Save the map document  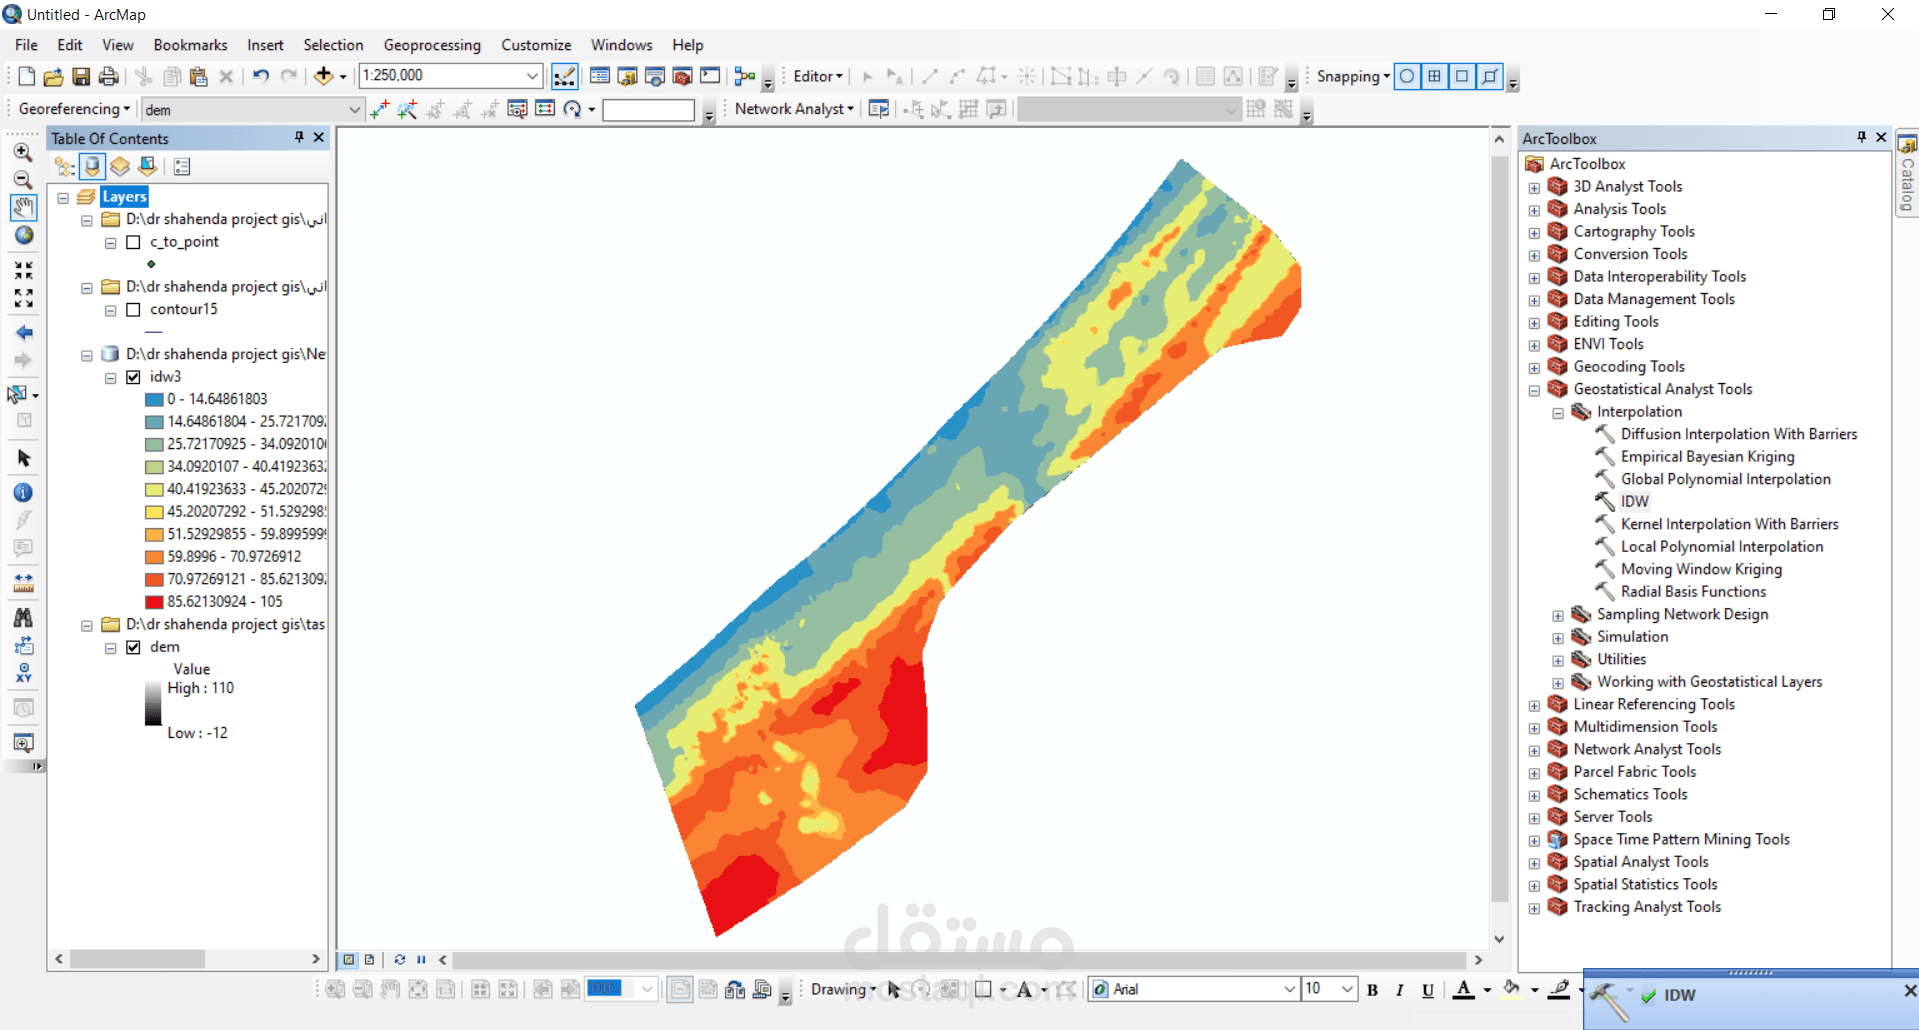pyautogui.click(x=81, y=76)
